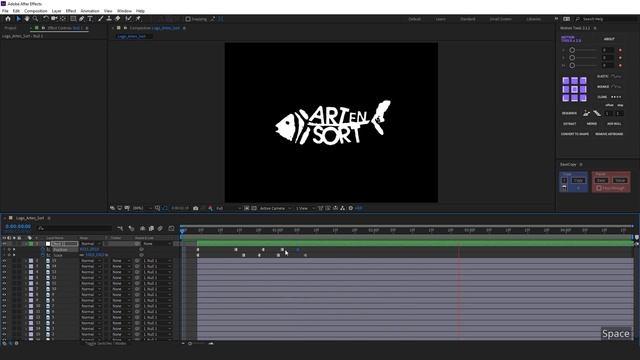Select the Unified Camera tool
Screen dimensions: 640x360
54,19
